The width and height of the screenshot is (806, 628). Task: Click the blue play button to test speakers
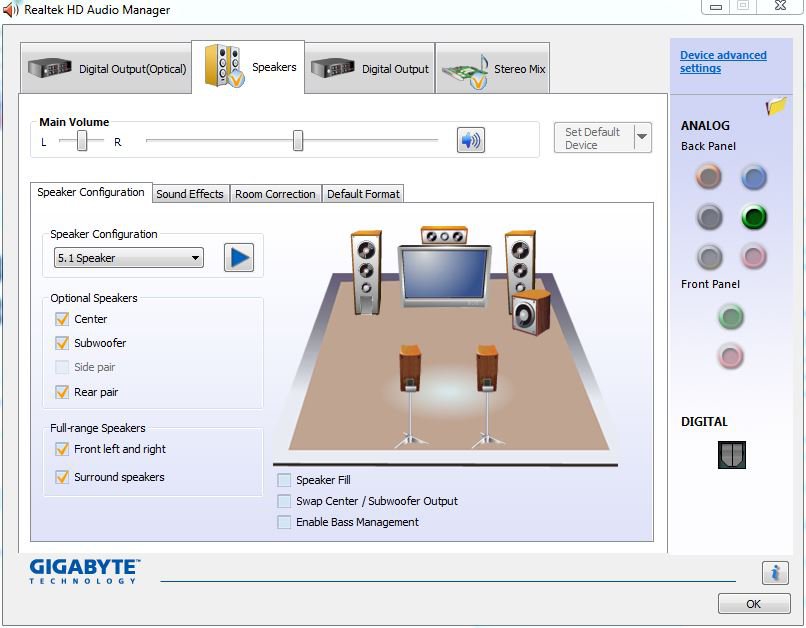coord(238,257)
